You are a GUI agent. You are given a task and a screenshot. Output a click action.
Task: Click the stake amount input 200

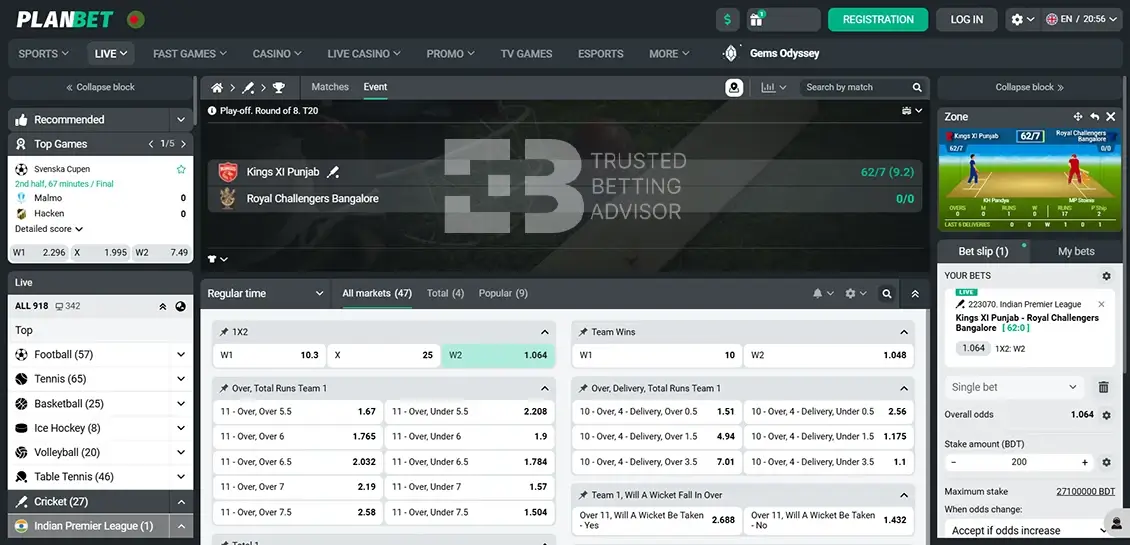point(1019,462)
